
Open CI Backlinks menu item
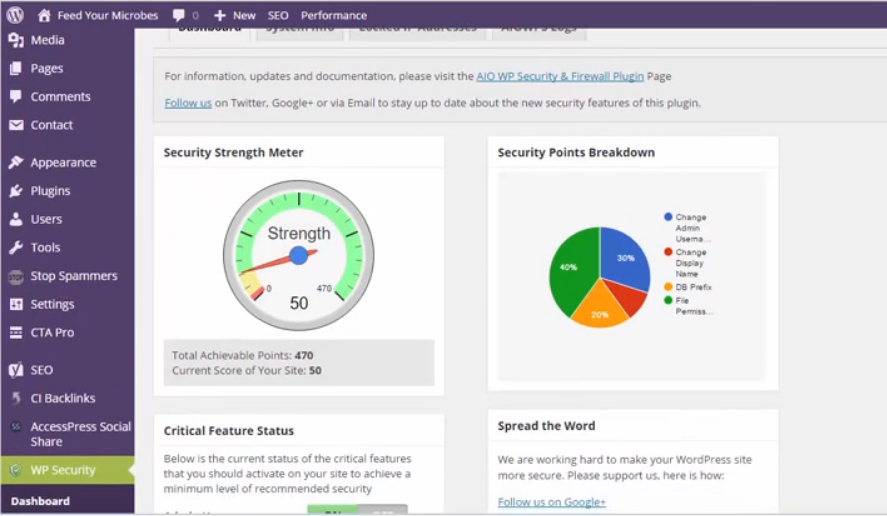coord(63,398)
